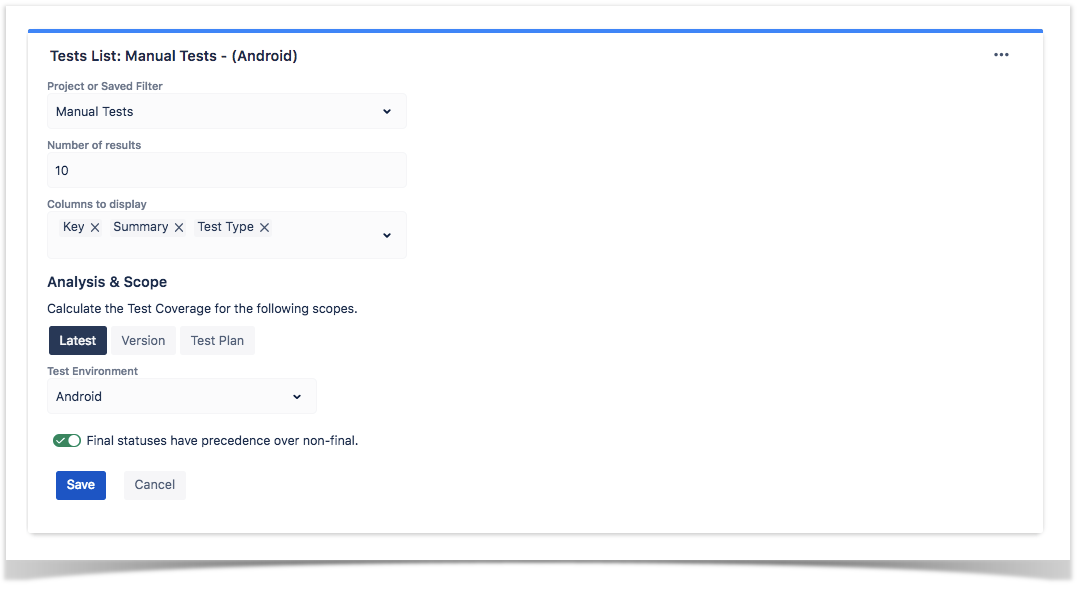Remove the Key column tag

[95, 227]
